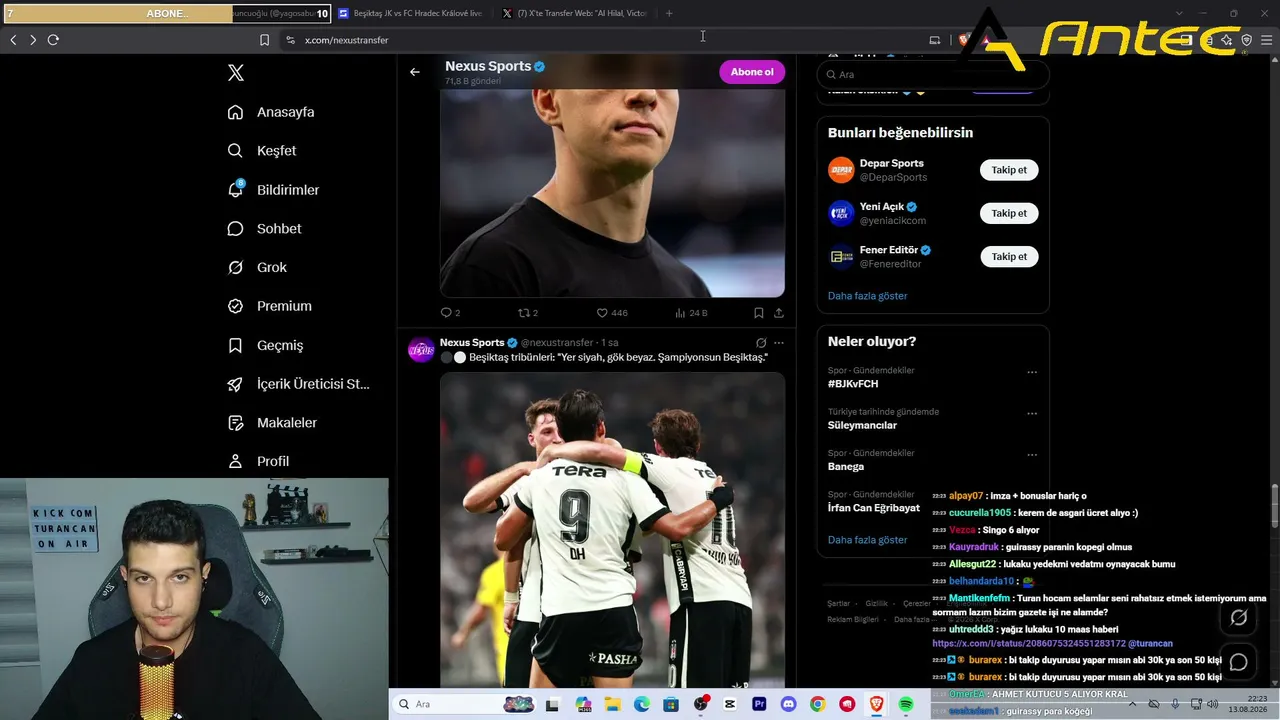Viewport: 1280px width, 720px height.
Task: Open Profil in the sidebar
Action: tap(258, 461)
